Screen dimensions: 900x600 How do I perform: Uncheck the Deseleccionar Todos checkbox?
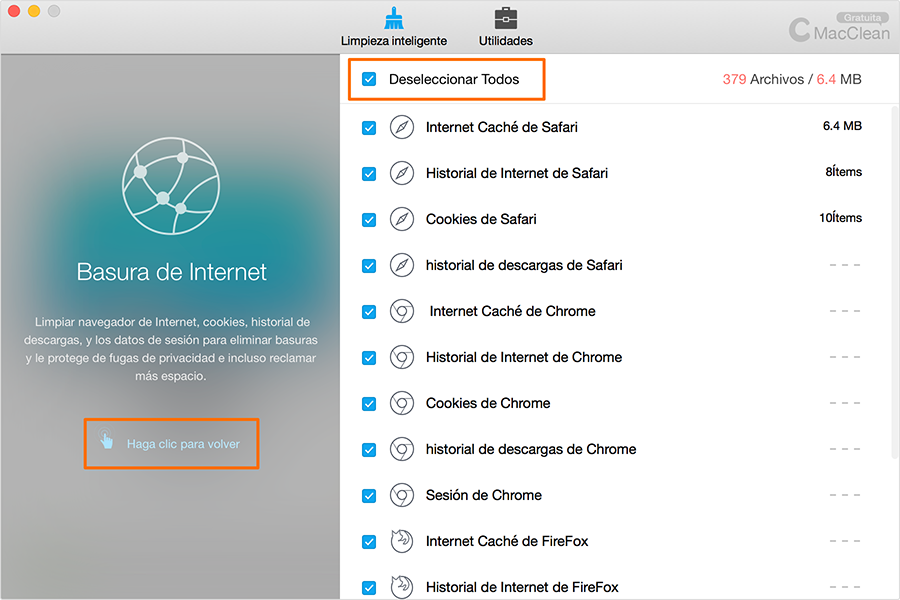tap(369, 79)
